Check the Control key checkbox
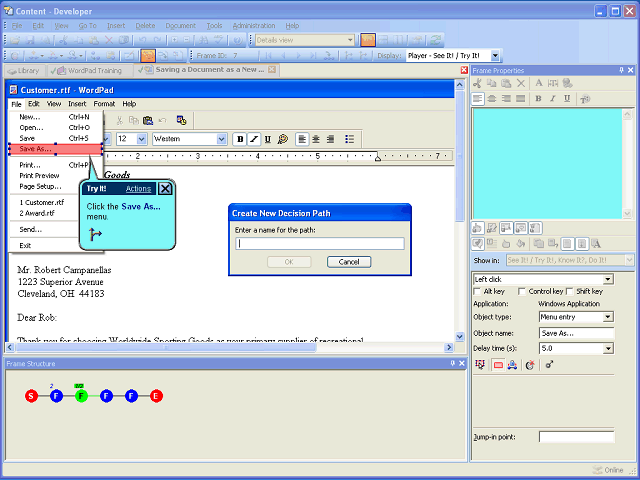The height and width of the screenshot is (480, 640). pos(522,291)
